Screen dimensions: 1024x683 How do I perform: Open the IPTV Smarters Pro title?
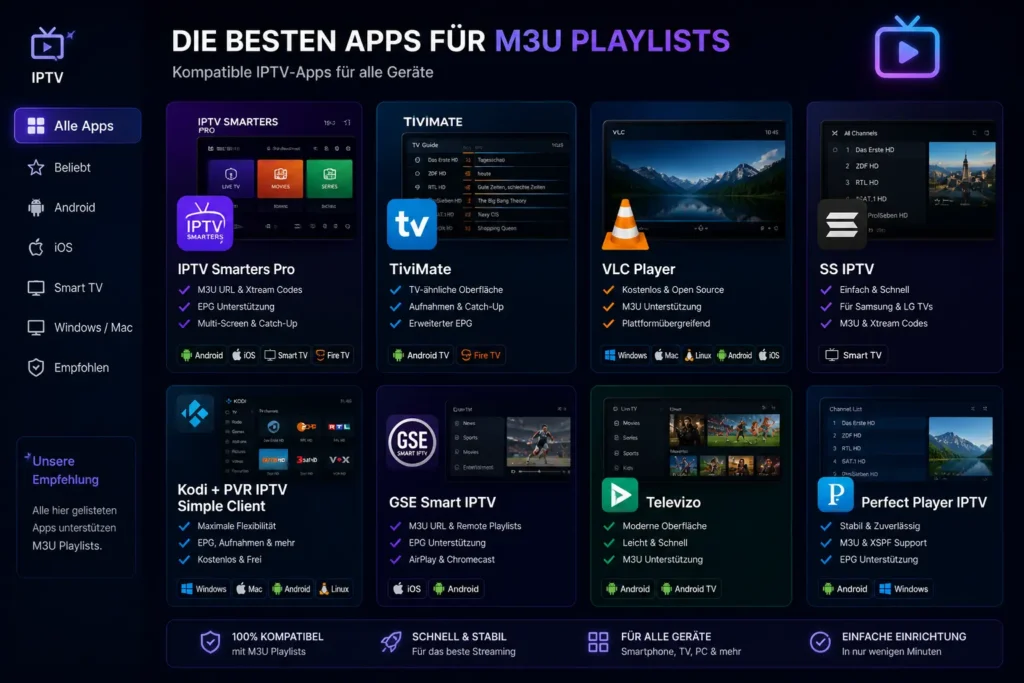point(236,269)
